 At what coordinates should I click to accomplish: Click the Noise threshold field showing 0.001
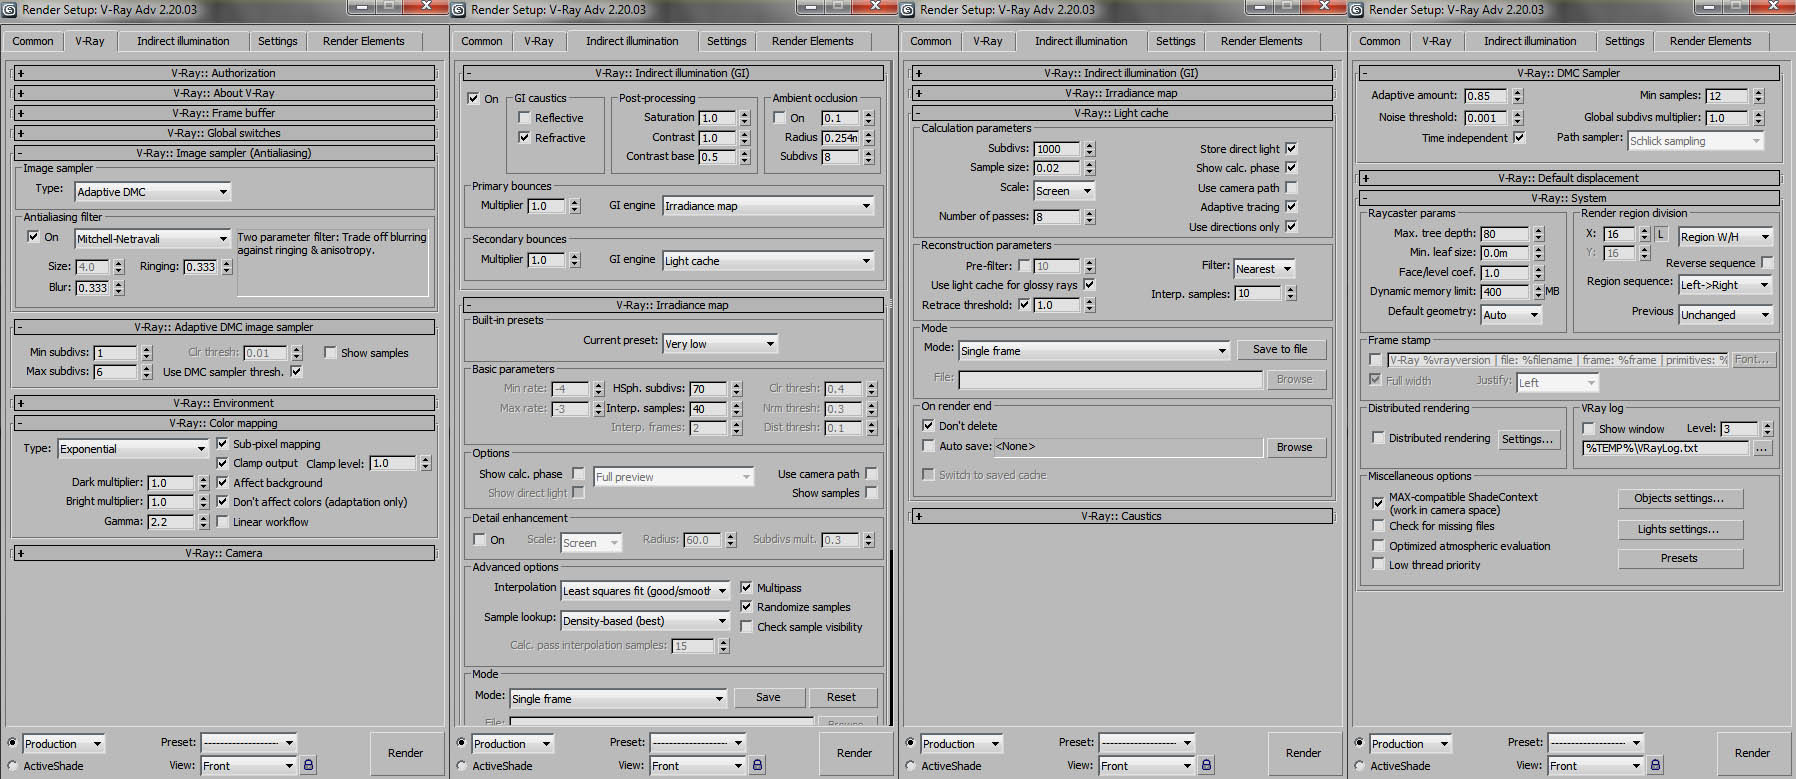pyautogui.click(x=1487, y=118)
